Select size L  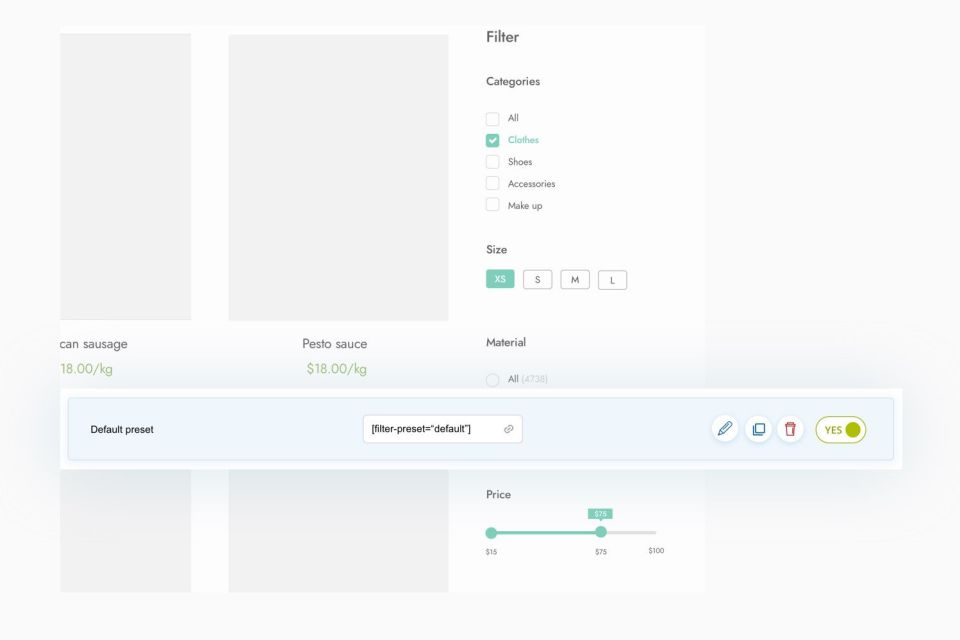pos(612,280)
